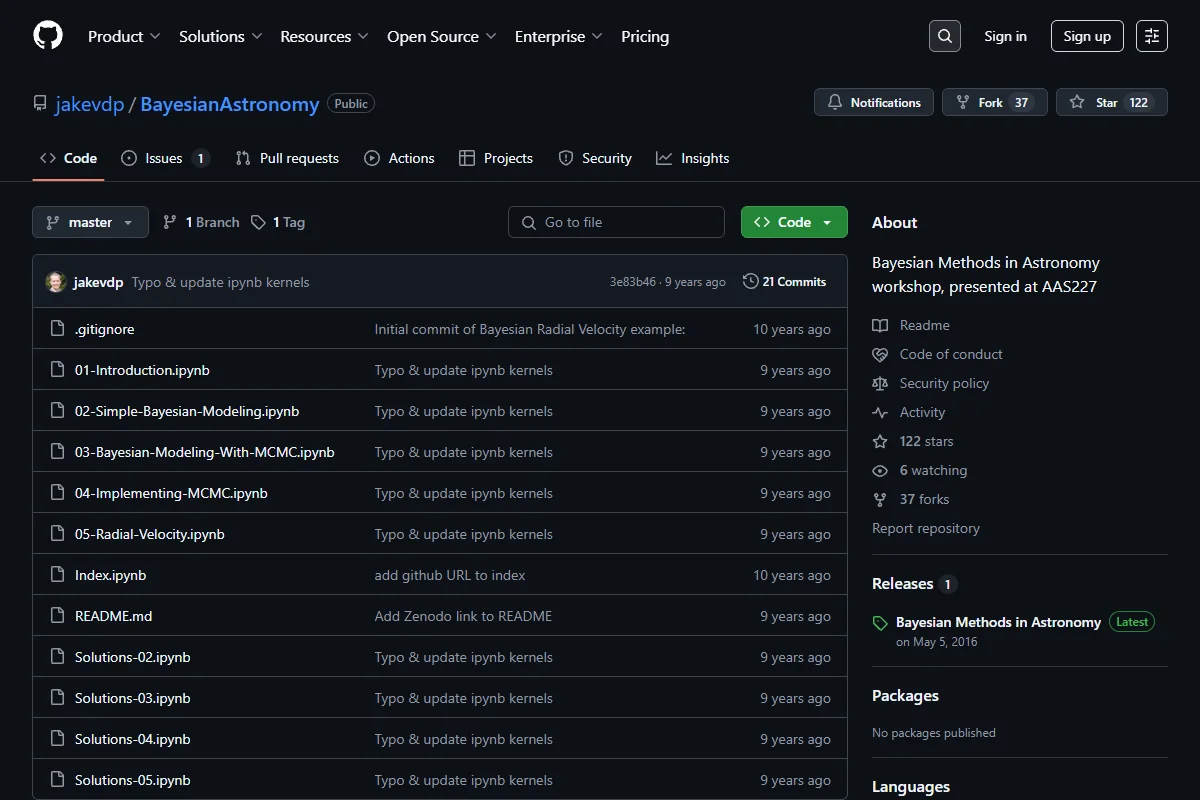Expand the green Code dropdown button
1200x800 pixels.
[794, 222]
